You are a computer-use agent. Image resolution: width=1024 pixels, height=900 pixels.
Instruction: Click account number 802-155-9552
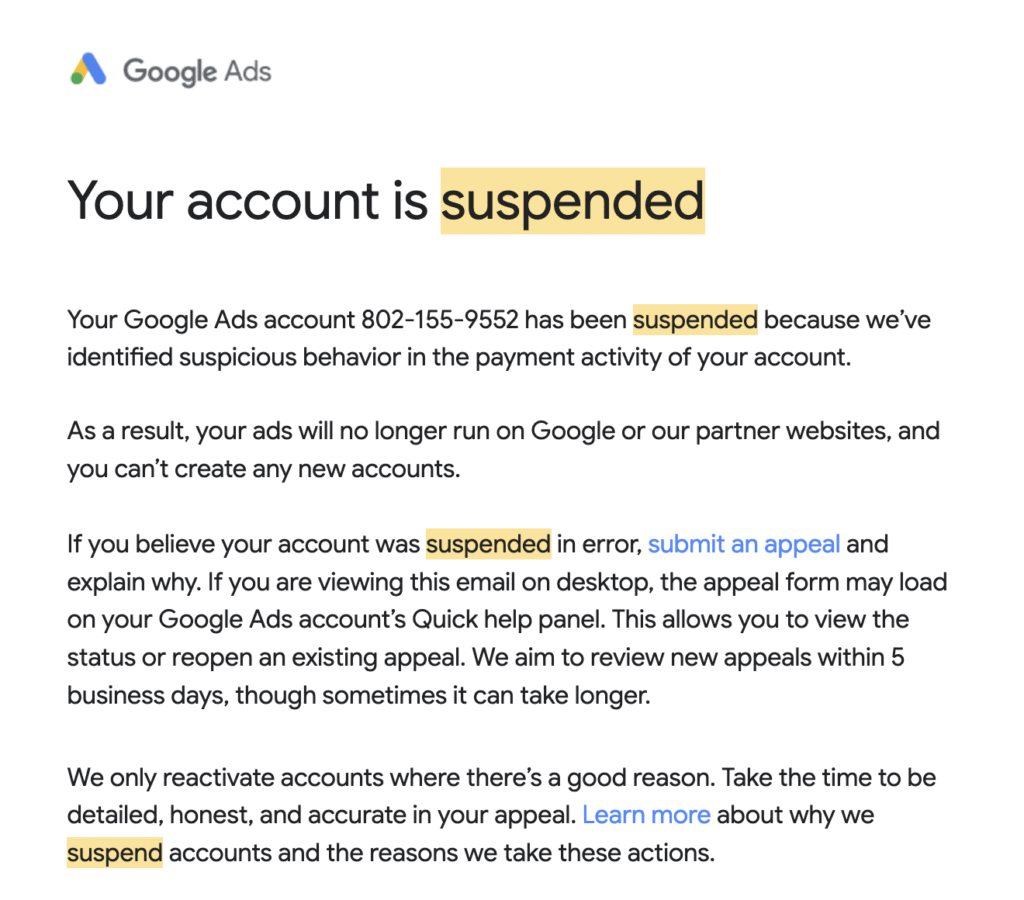click(x=440, y=320)
